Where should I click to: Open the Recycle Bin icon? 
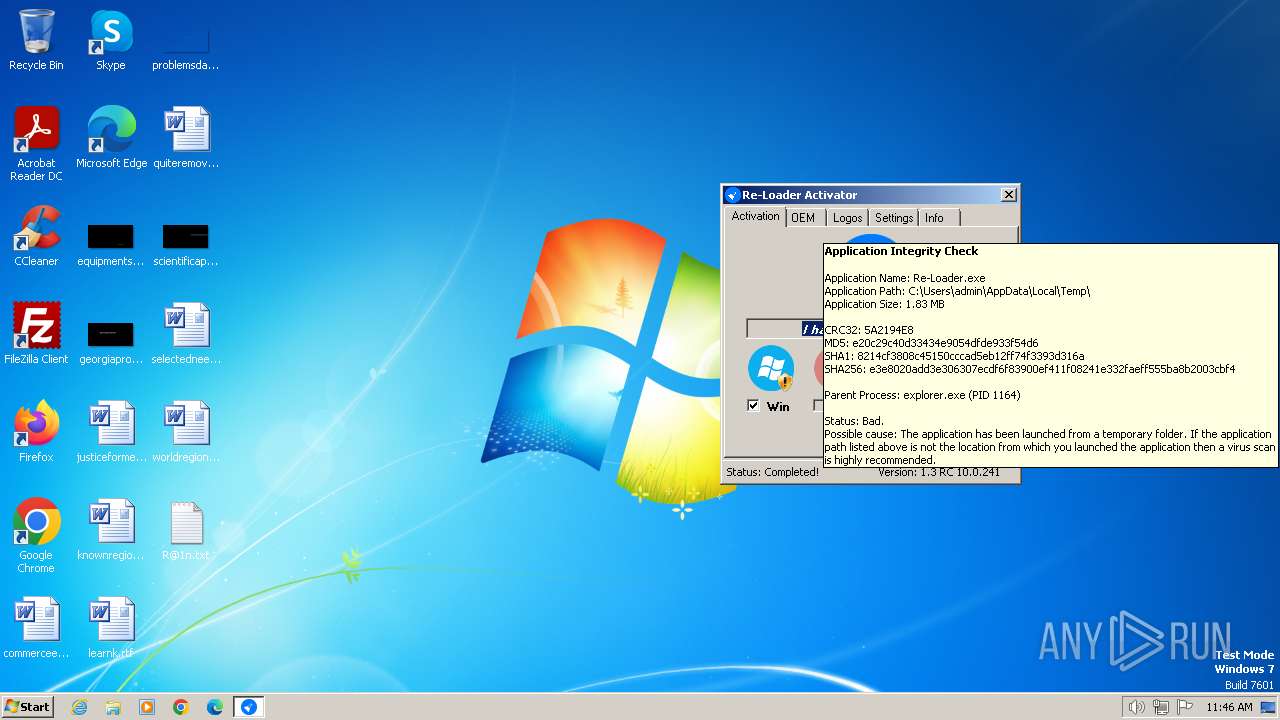point(36,40)
